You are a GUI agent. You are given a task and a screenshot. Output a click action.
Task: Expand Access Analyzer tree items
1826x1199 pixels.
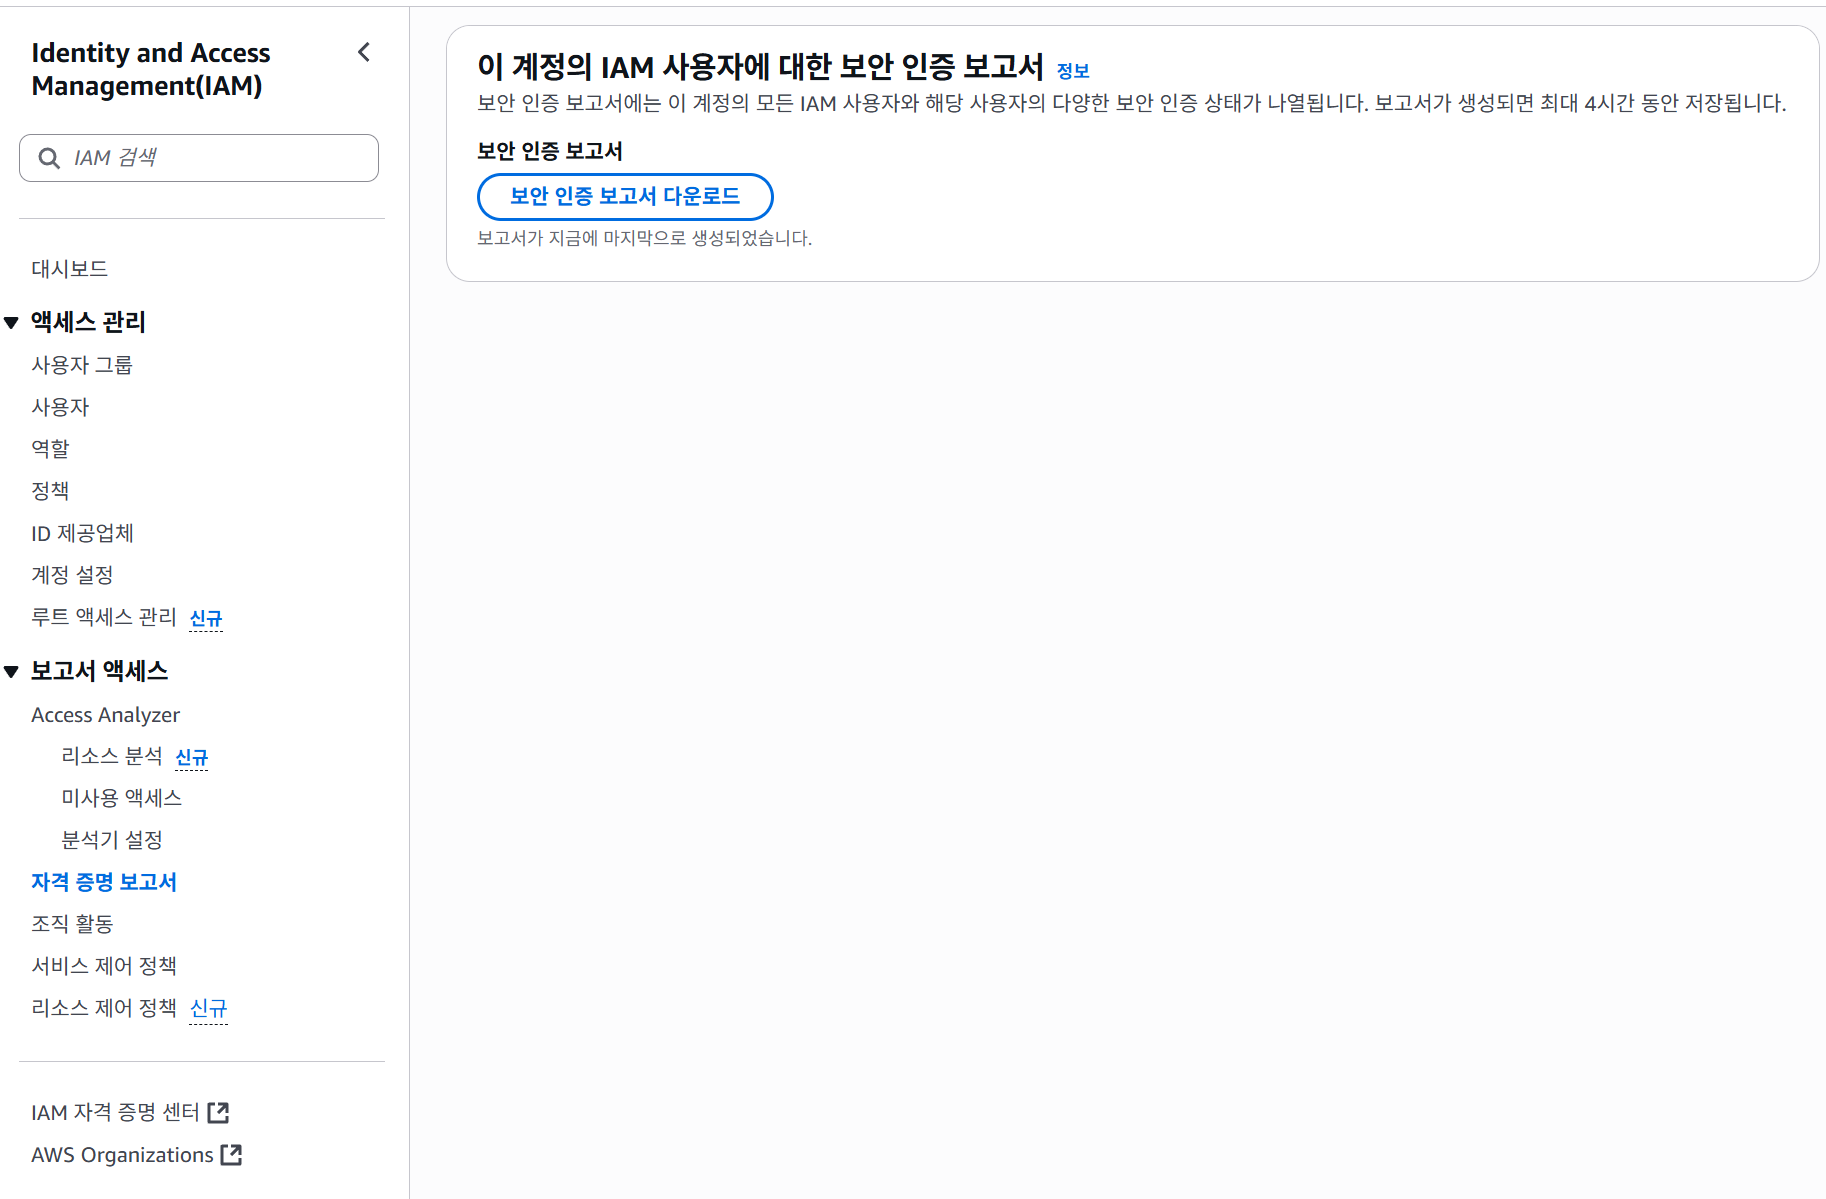[x=105, y=714]
